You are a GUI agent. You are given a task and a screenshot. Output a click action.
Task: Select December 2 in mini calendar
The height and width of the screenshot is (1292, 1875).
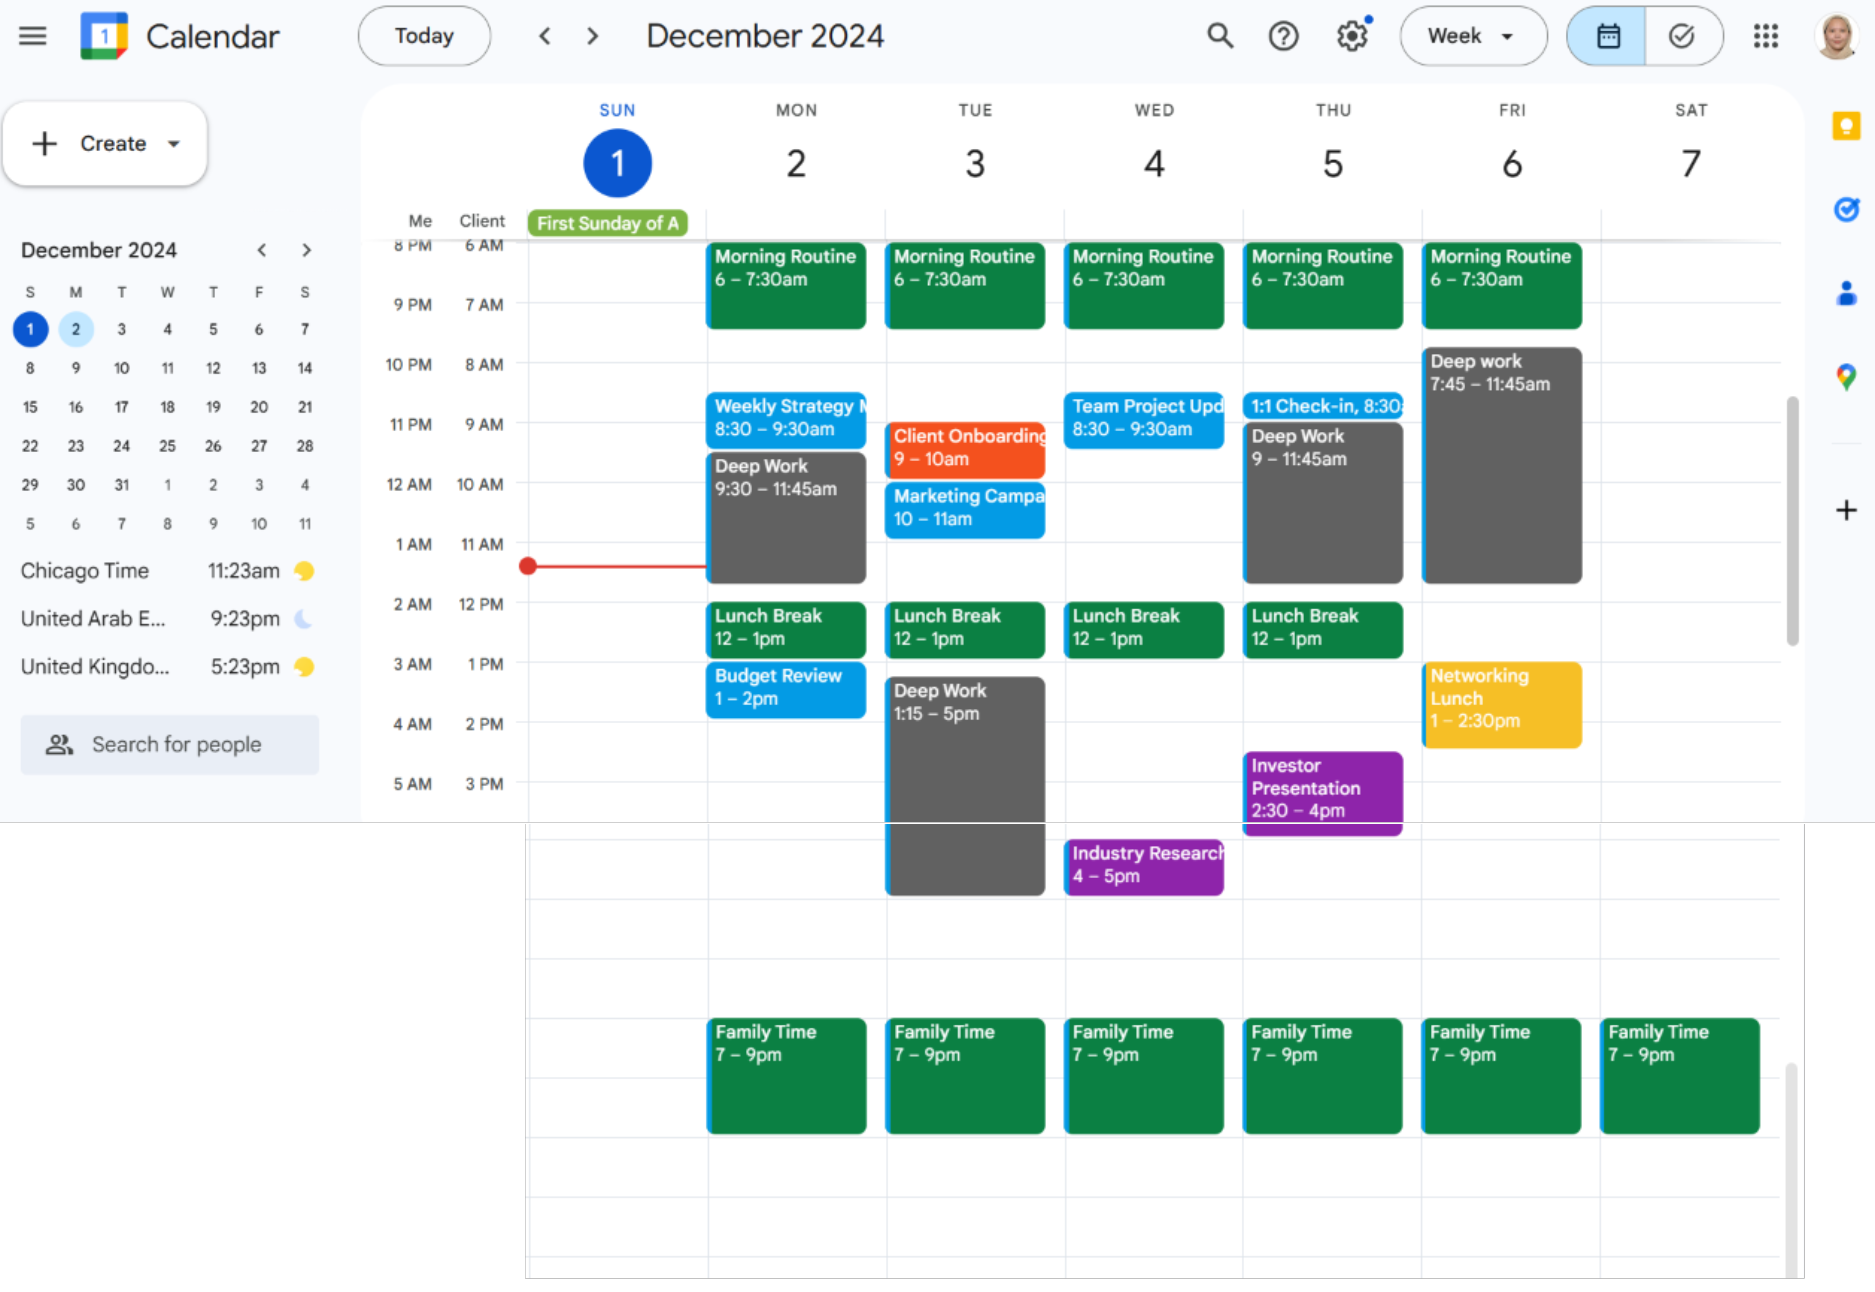76,329
